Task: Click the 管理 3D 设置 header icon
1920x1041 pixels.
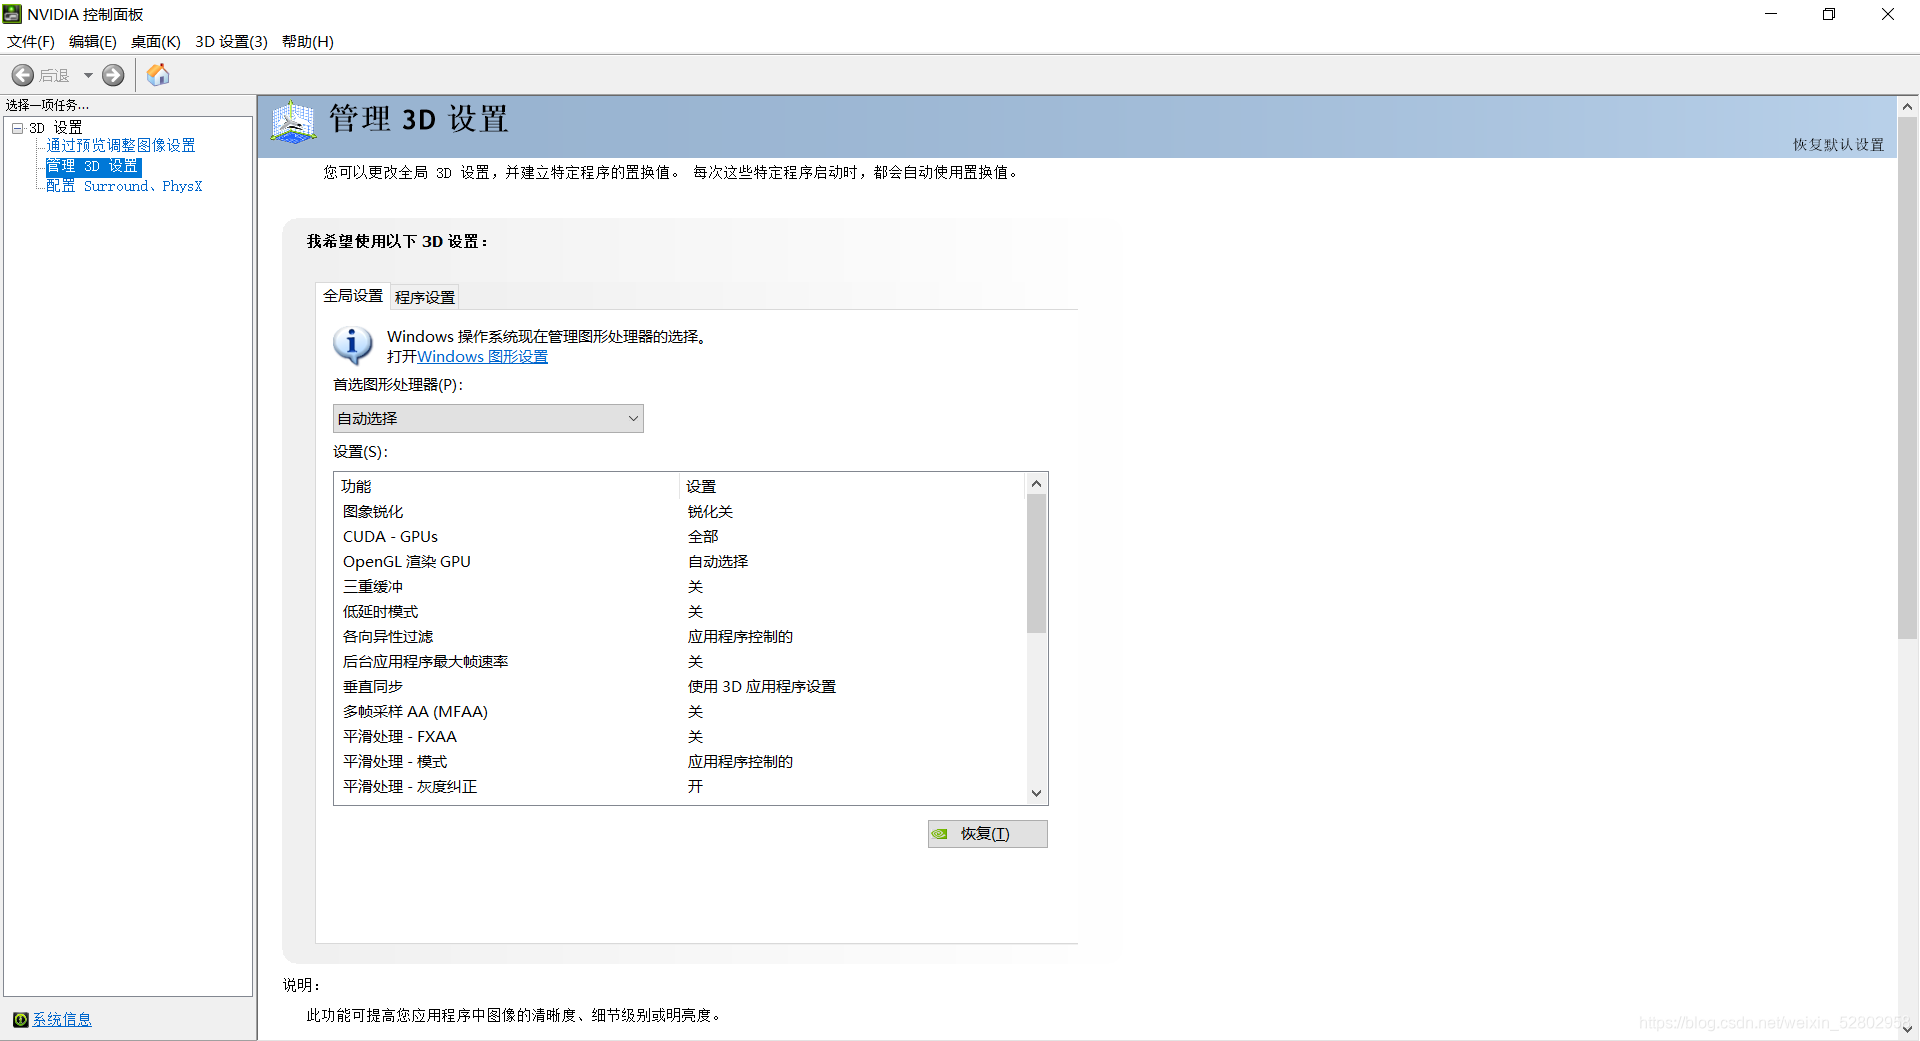Action: (x=292, y=122)
